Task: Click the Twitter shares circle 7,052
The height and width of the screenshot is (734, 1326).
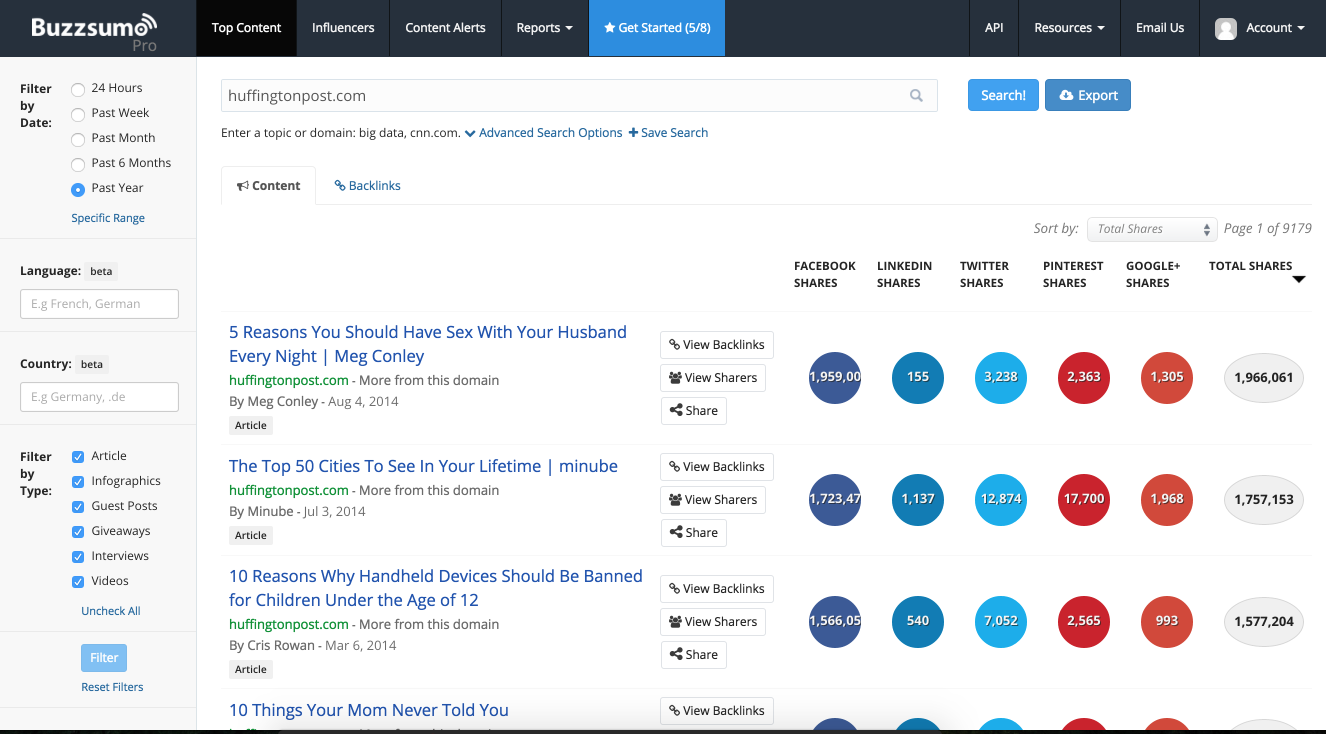Action: pyautogui.click(x=1001, y=621)
